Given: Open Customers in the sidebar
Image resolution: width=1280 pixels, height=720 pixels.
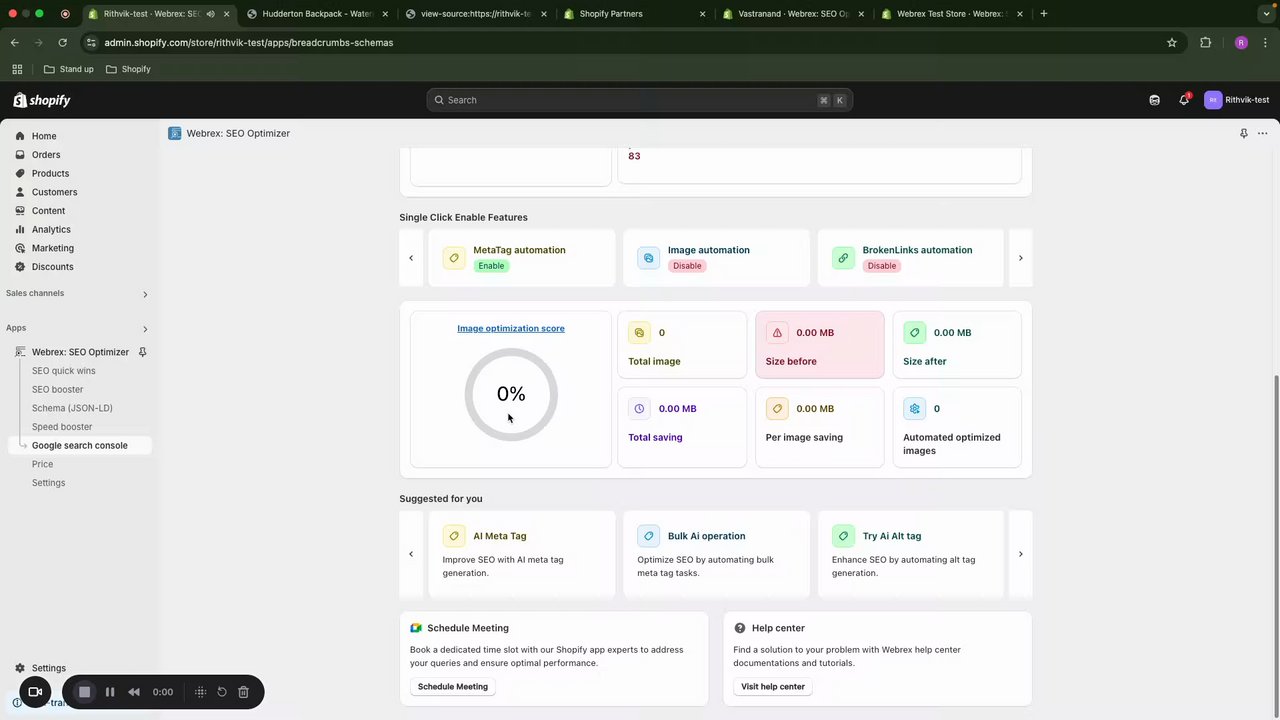Looking at the screenshot, I should pyautogui.click(x=54, y=192).
